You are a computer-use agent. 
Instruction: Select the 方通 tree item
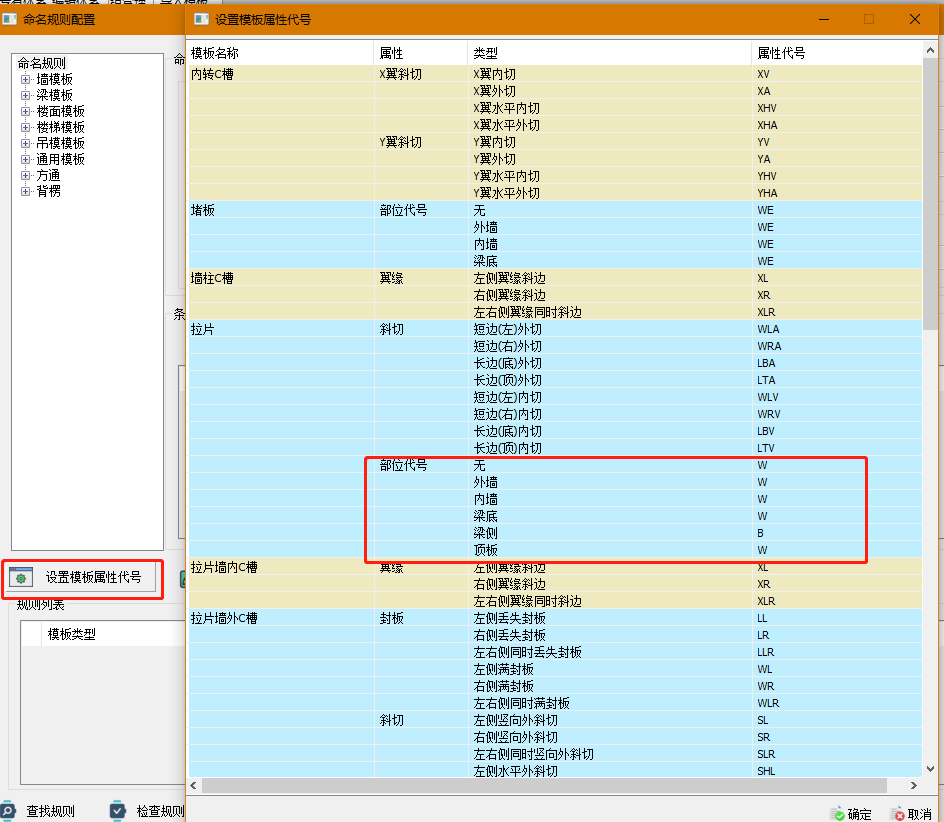[x=48, y=175]
